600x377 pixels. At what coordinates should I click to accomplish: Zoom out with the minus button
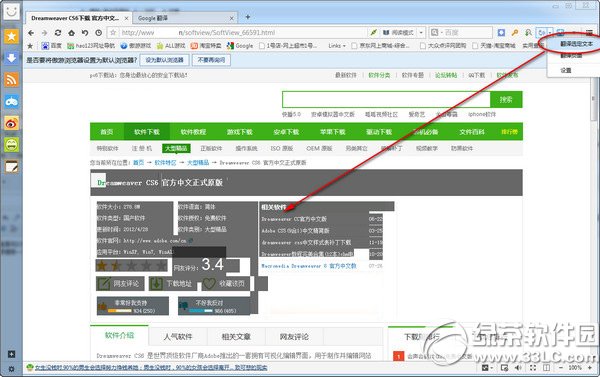tap(561, 368)
